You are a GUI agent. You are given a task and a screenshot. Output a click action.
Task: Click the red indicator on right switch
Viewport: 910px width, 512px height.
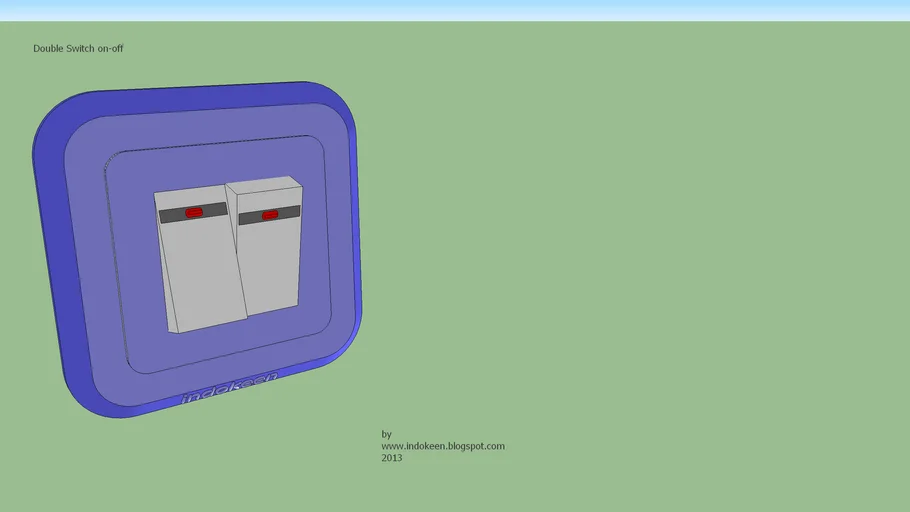[x=270, y=215]
